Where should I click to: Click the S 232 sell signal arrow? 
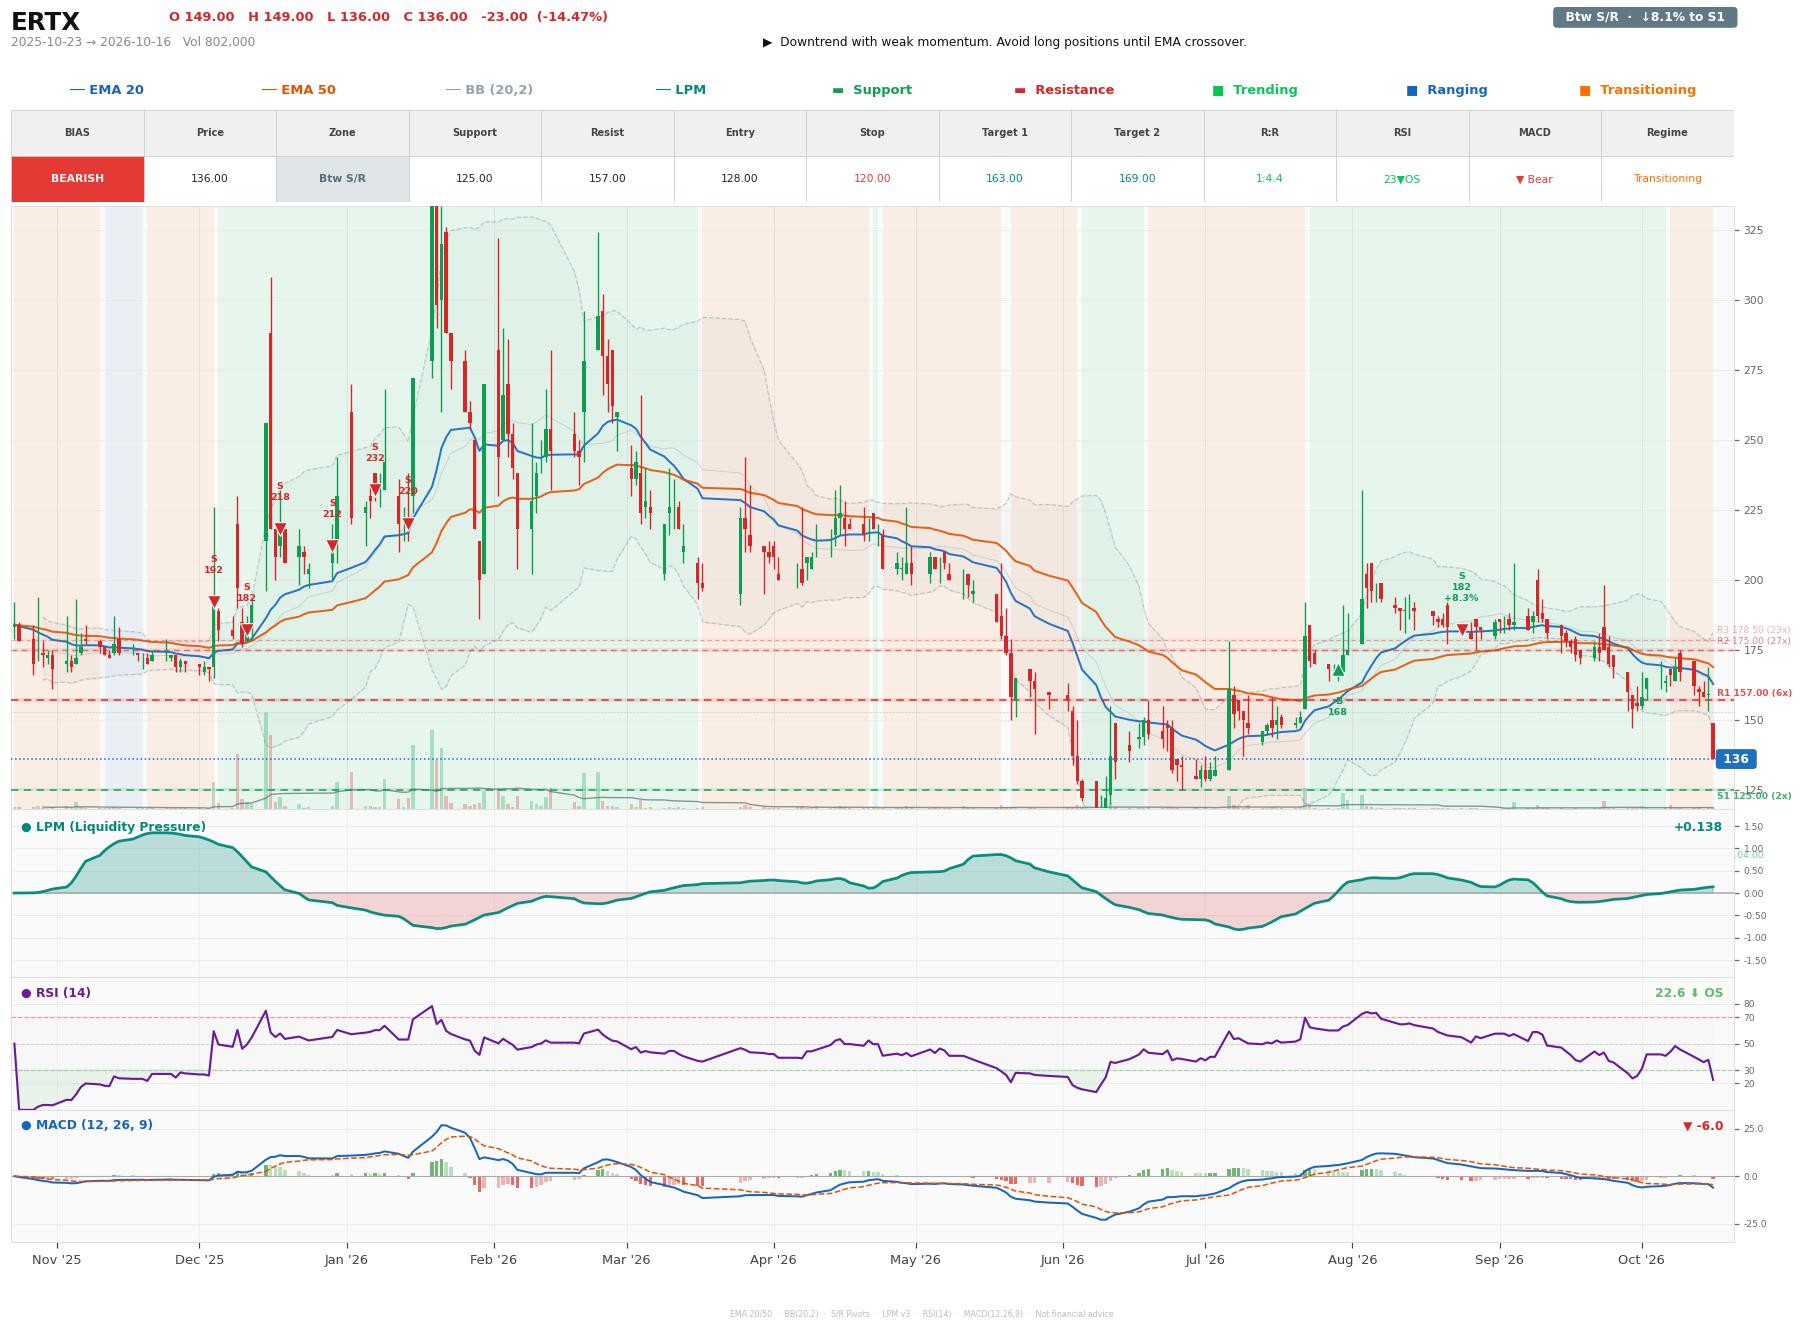coord(375,490)
